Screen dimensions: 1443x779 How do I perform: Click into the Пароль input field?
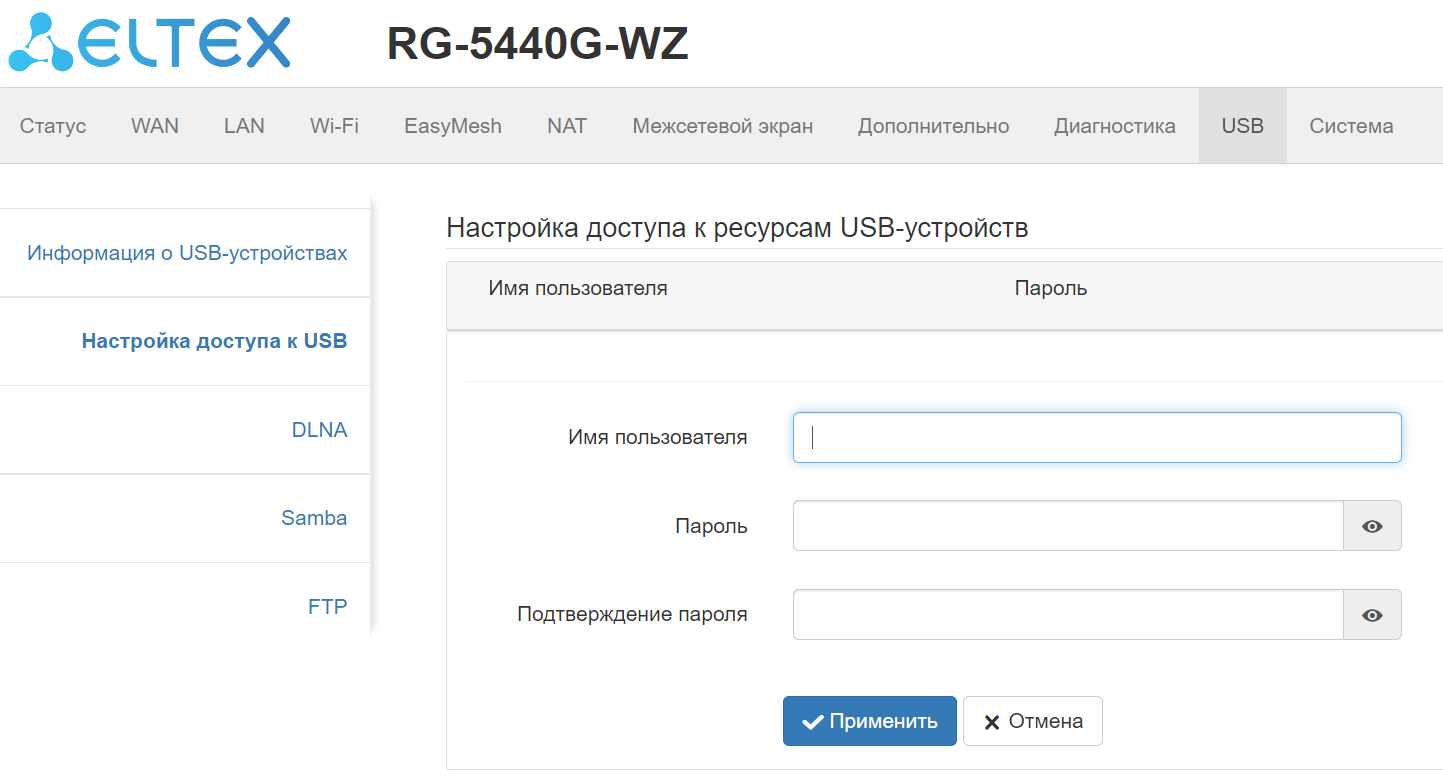tap(1067, 526)
